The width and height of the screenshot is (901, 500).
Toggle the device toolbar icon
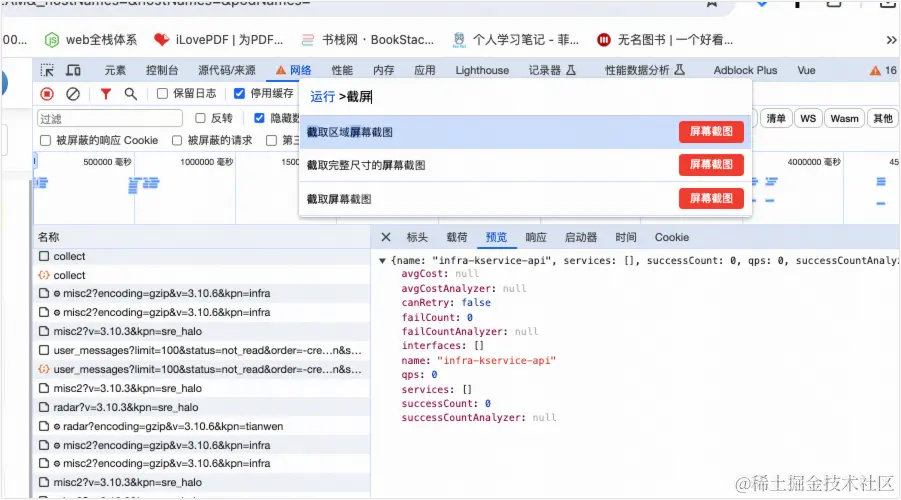point(73,70)
